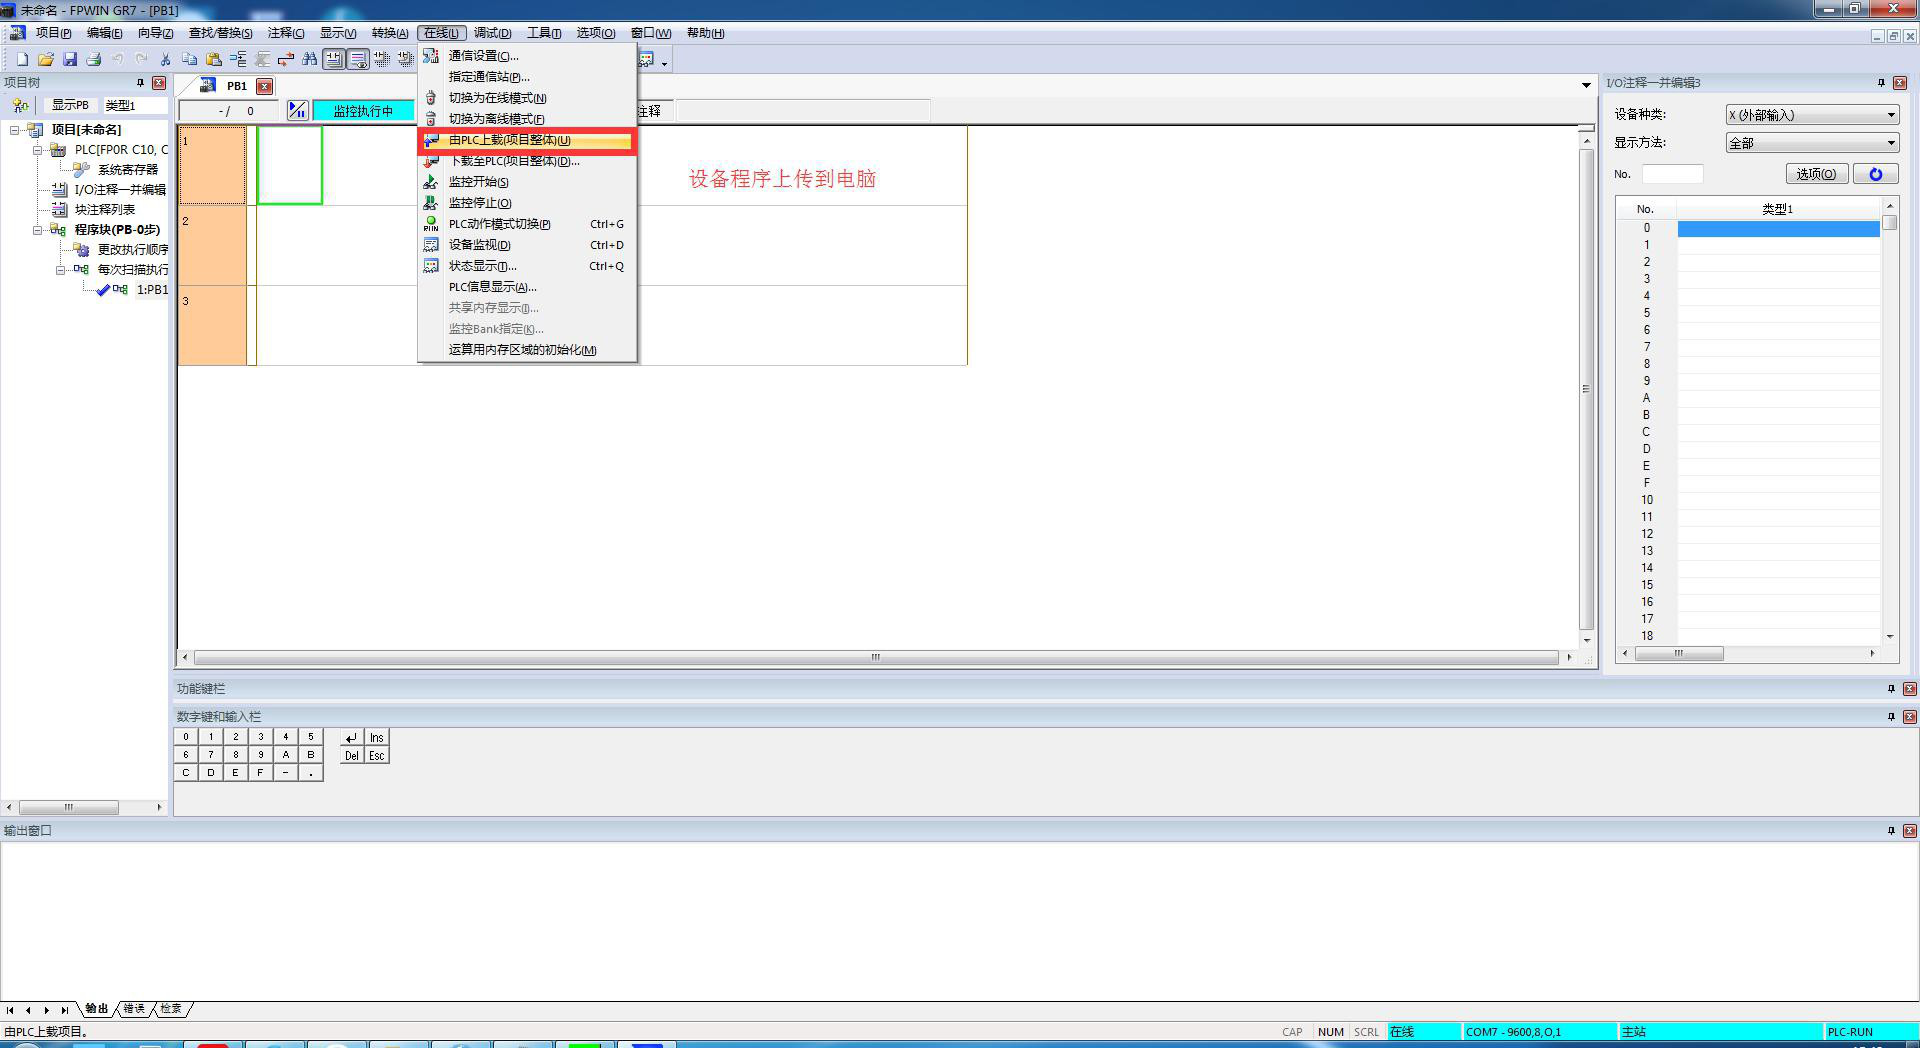Choose 通信设置 from the 在线 menu
Viewport: 1920px width, 1048px height.
(x=483, y=56)
